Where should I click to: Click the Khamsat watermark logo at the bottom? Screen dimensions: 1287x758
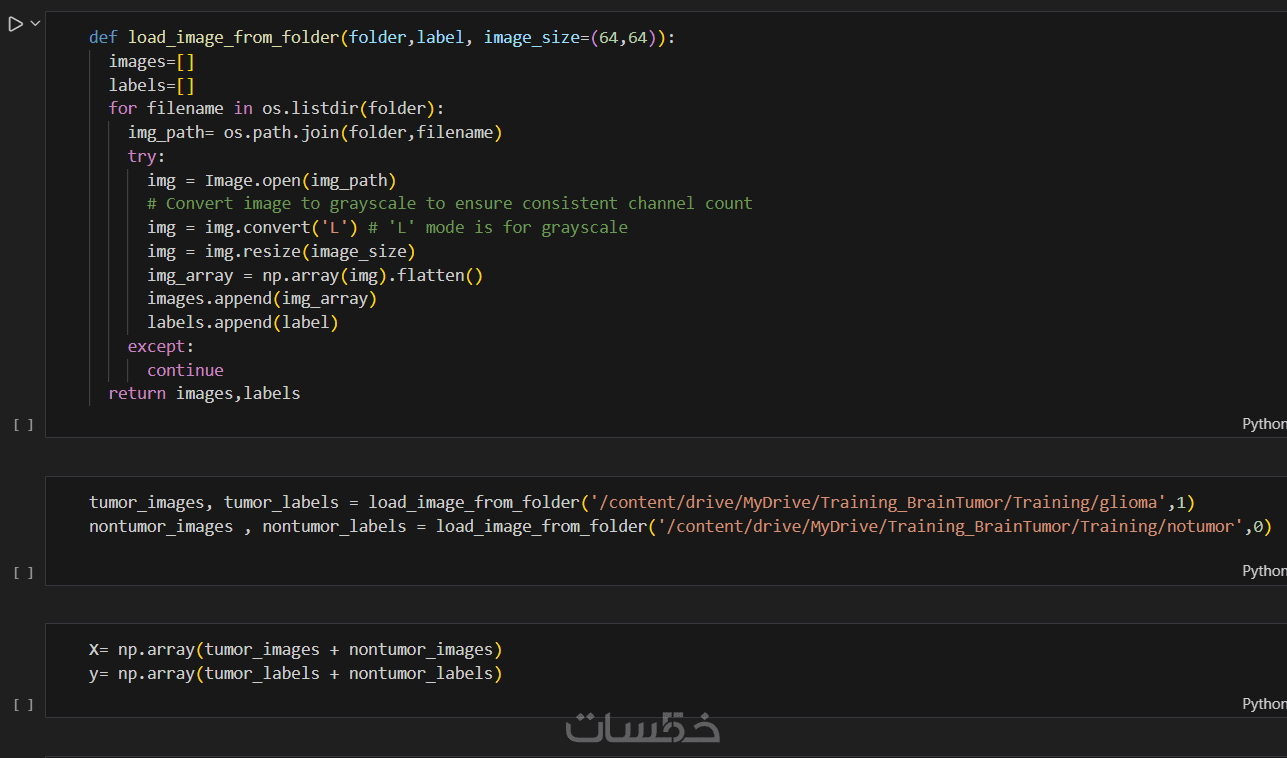pos(643,726)
